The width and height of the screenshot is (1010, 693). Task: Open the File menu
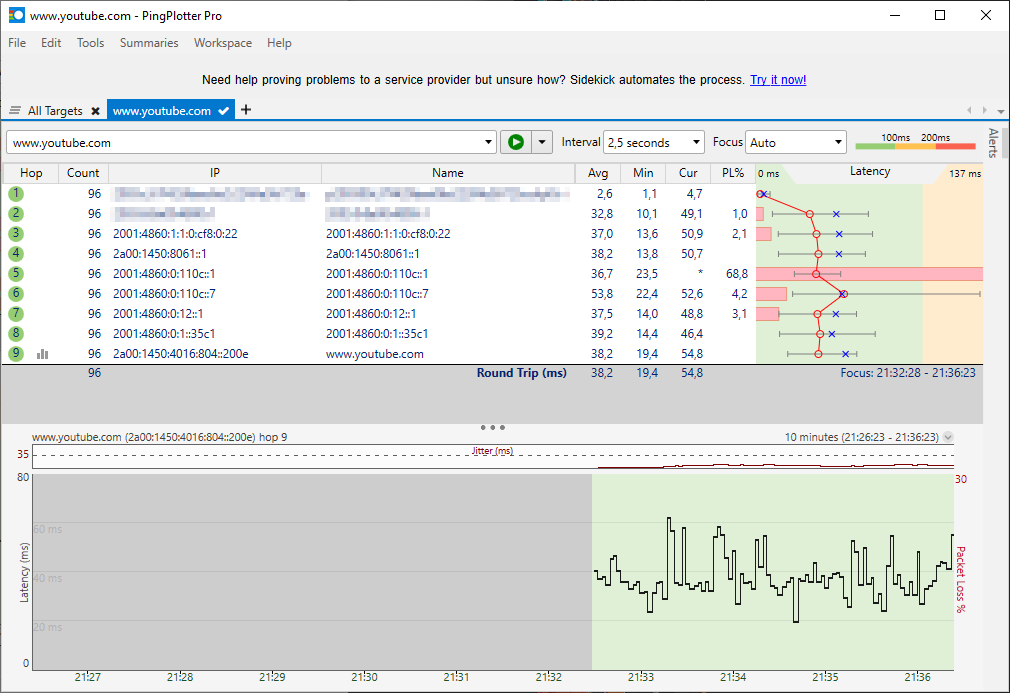click(17, 43)
